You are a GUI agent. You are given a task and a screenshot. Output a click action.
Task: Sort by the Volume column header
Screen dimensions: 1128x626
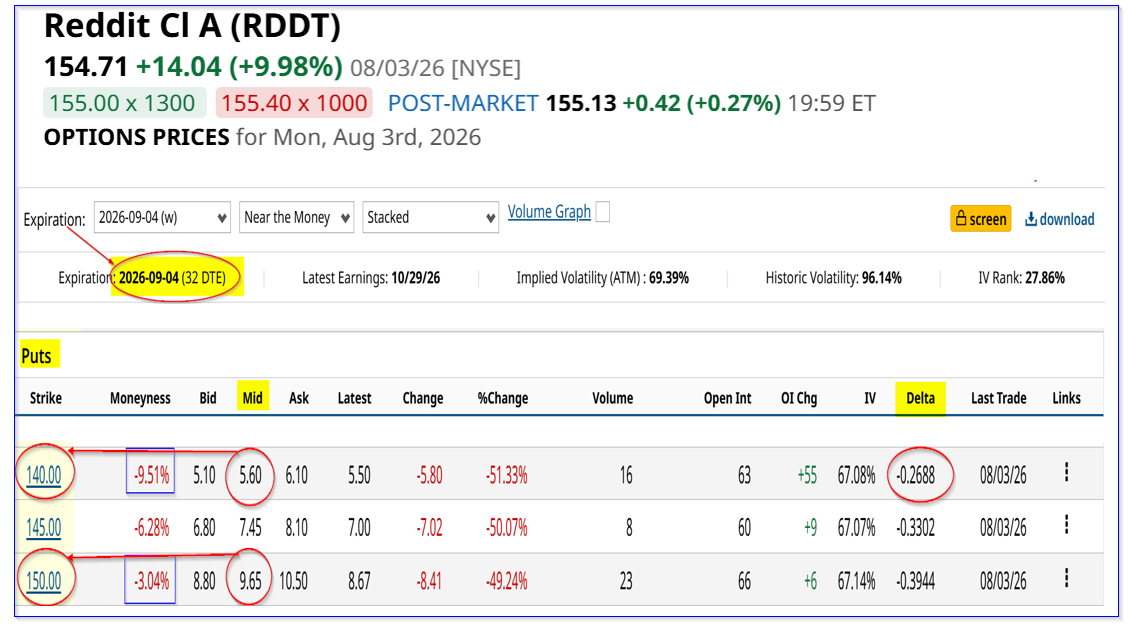coord(613,399)
